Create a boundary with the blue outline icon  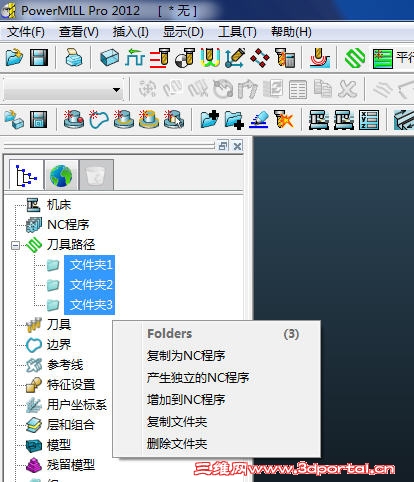(99, 119)
